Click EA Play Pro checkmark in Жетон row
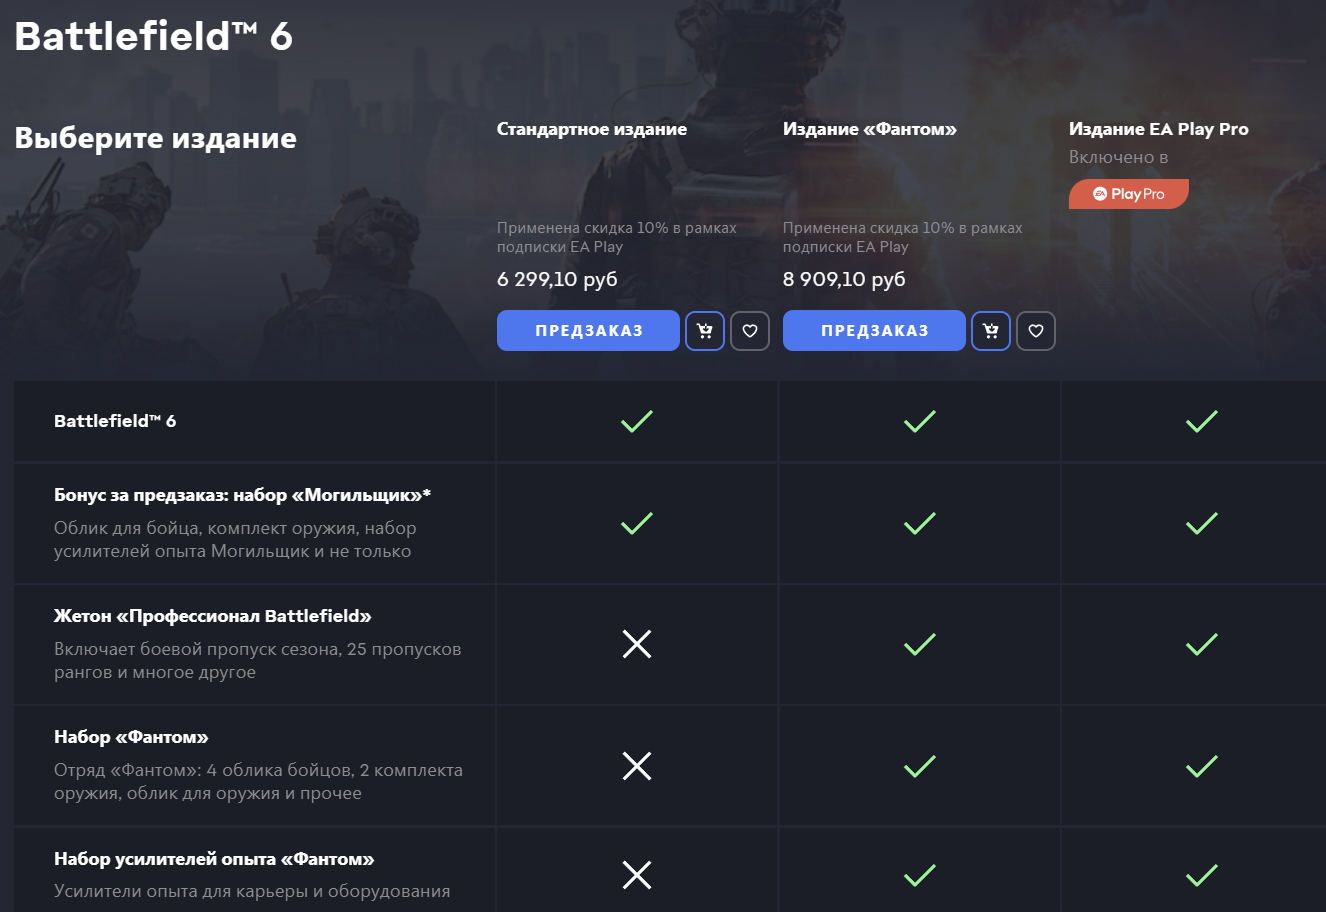Viewport: 1326px width, 912px height. [1202, 644]
